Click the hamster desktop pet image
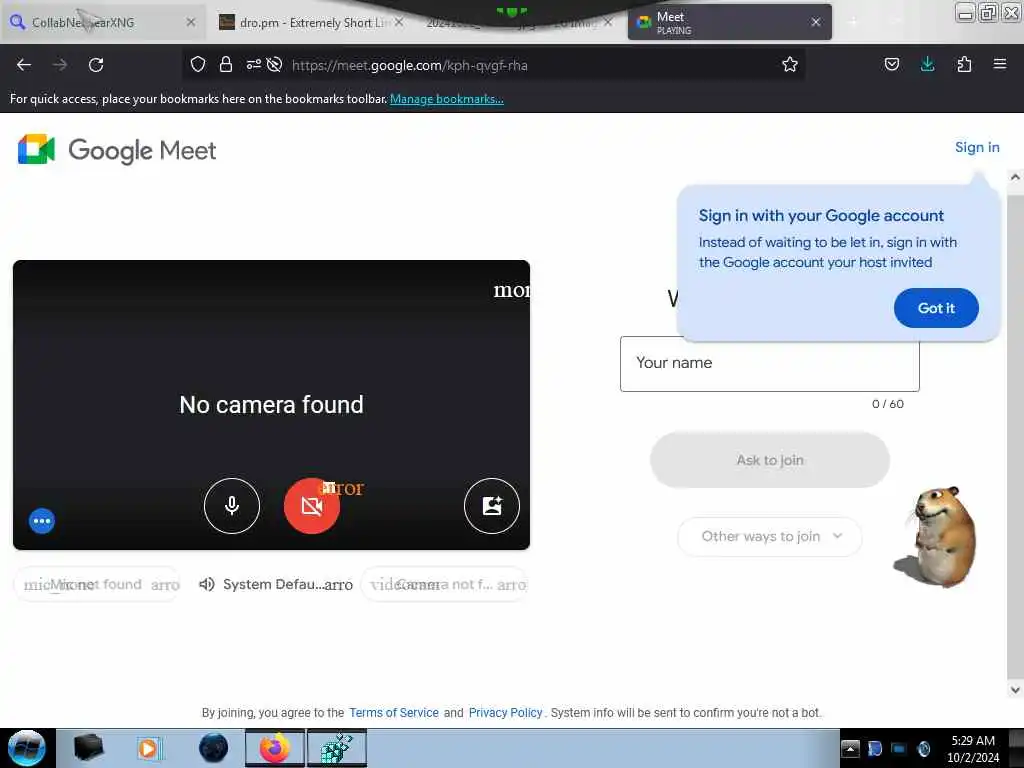This screenshot has width=1024, height=768. (935, 536)
